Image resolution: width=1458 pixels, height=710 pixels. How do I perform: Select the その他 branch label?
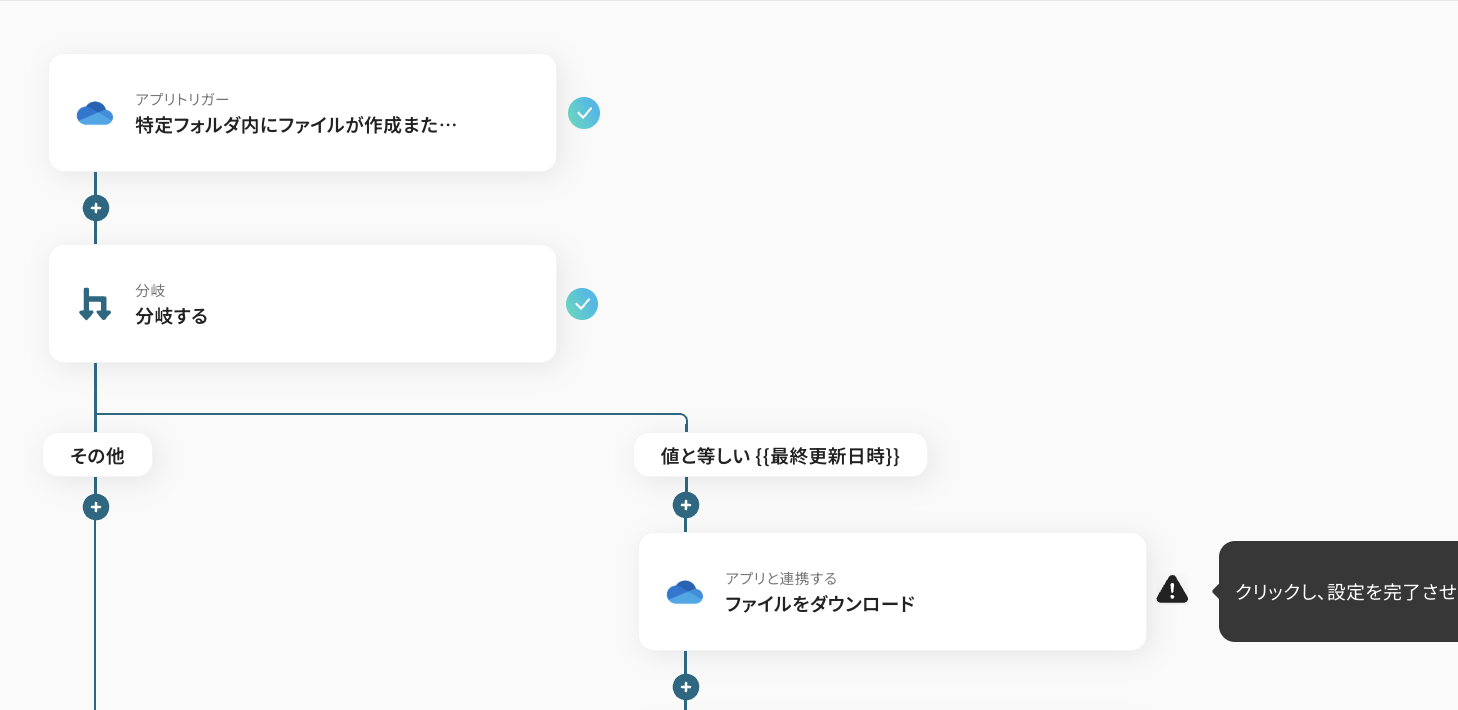click(x=97, y=455)
